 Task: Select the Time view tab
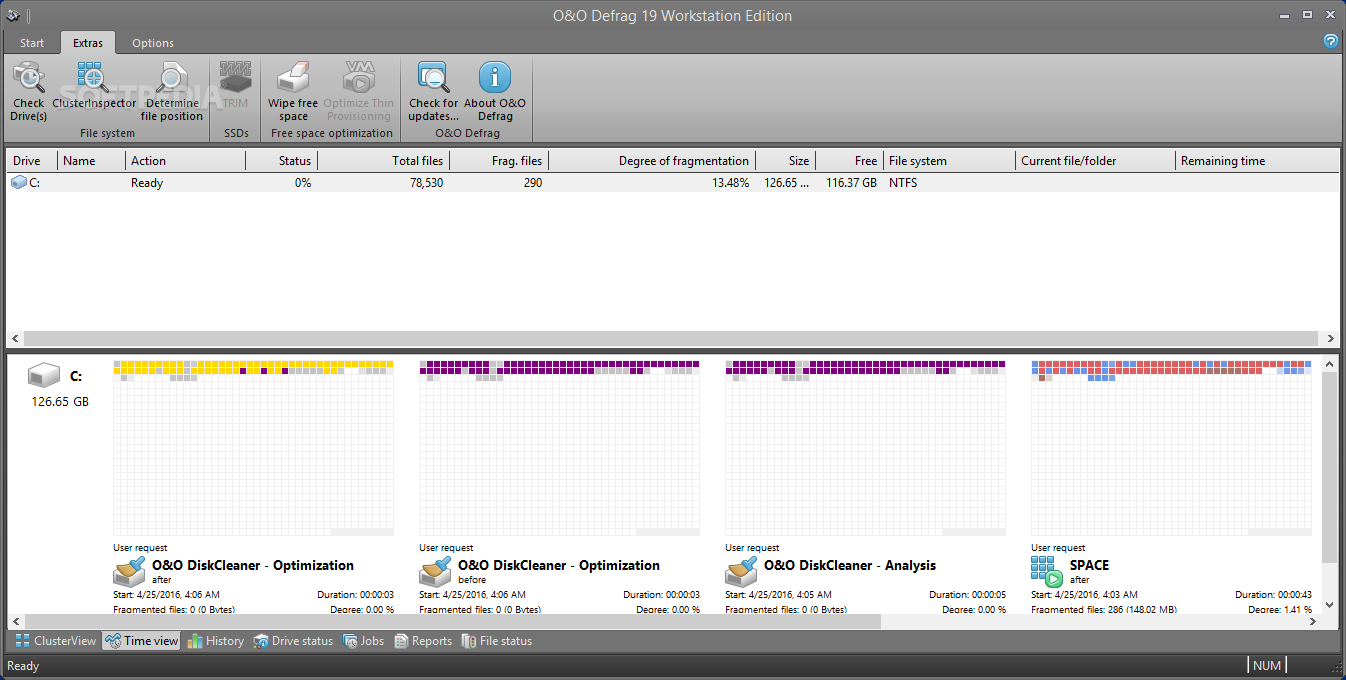pyautogui.click(x=141, y=641)
